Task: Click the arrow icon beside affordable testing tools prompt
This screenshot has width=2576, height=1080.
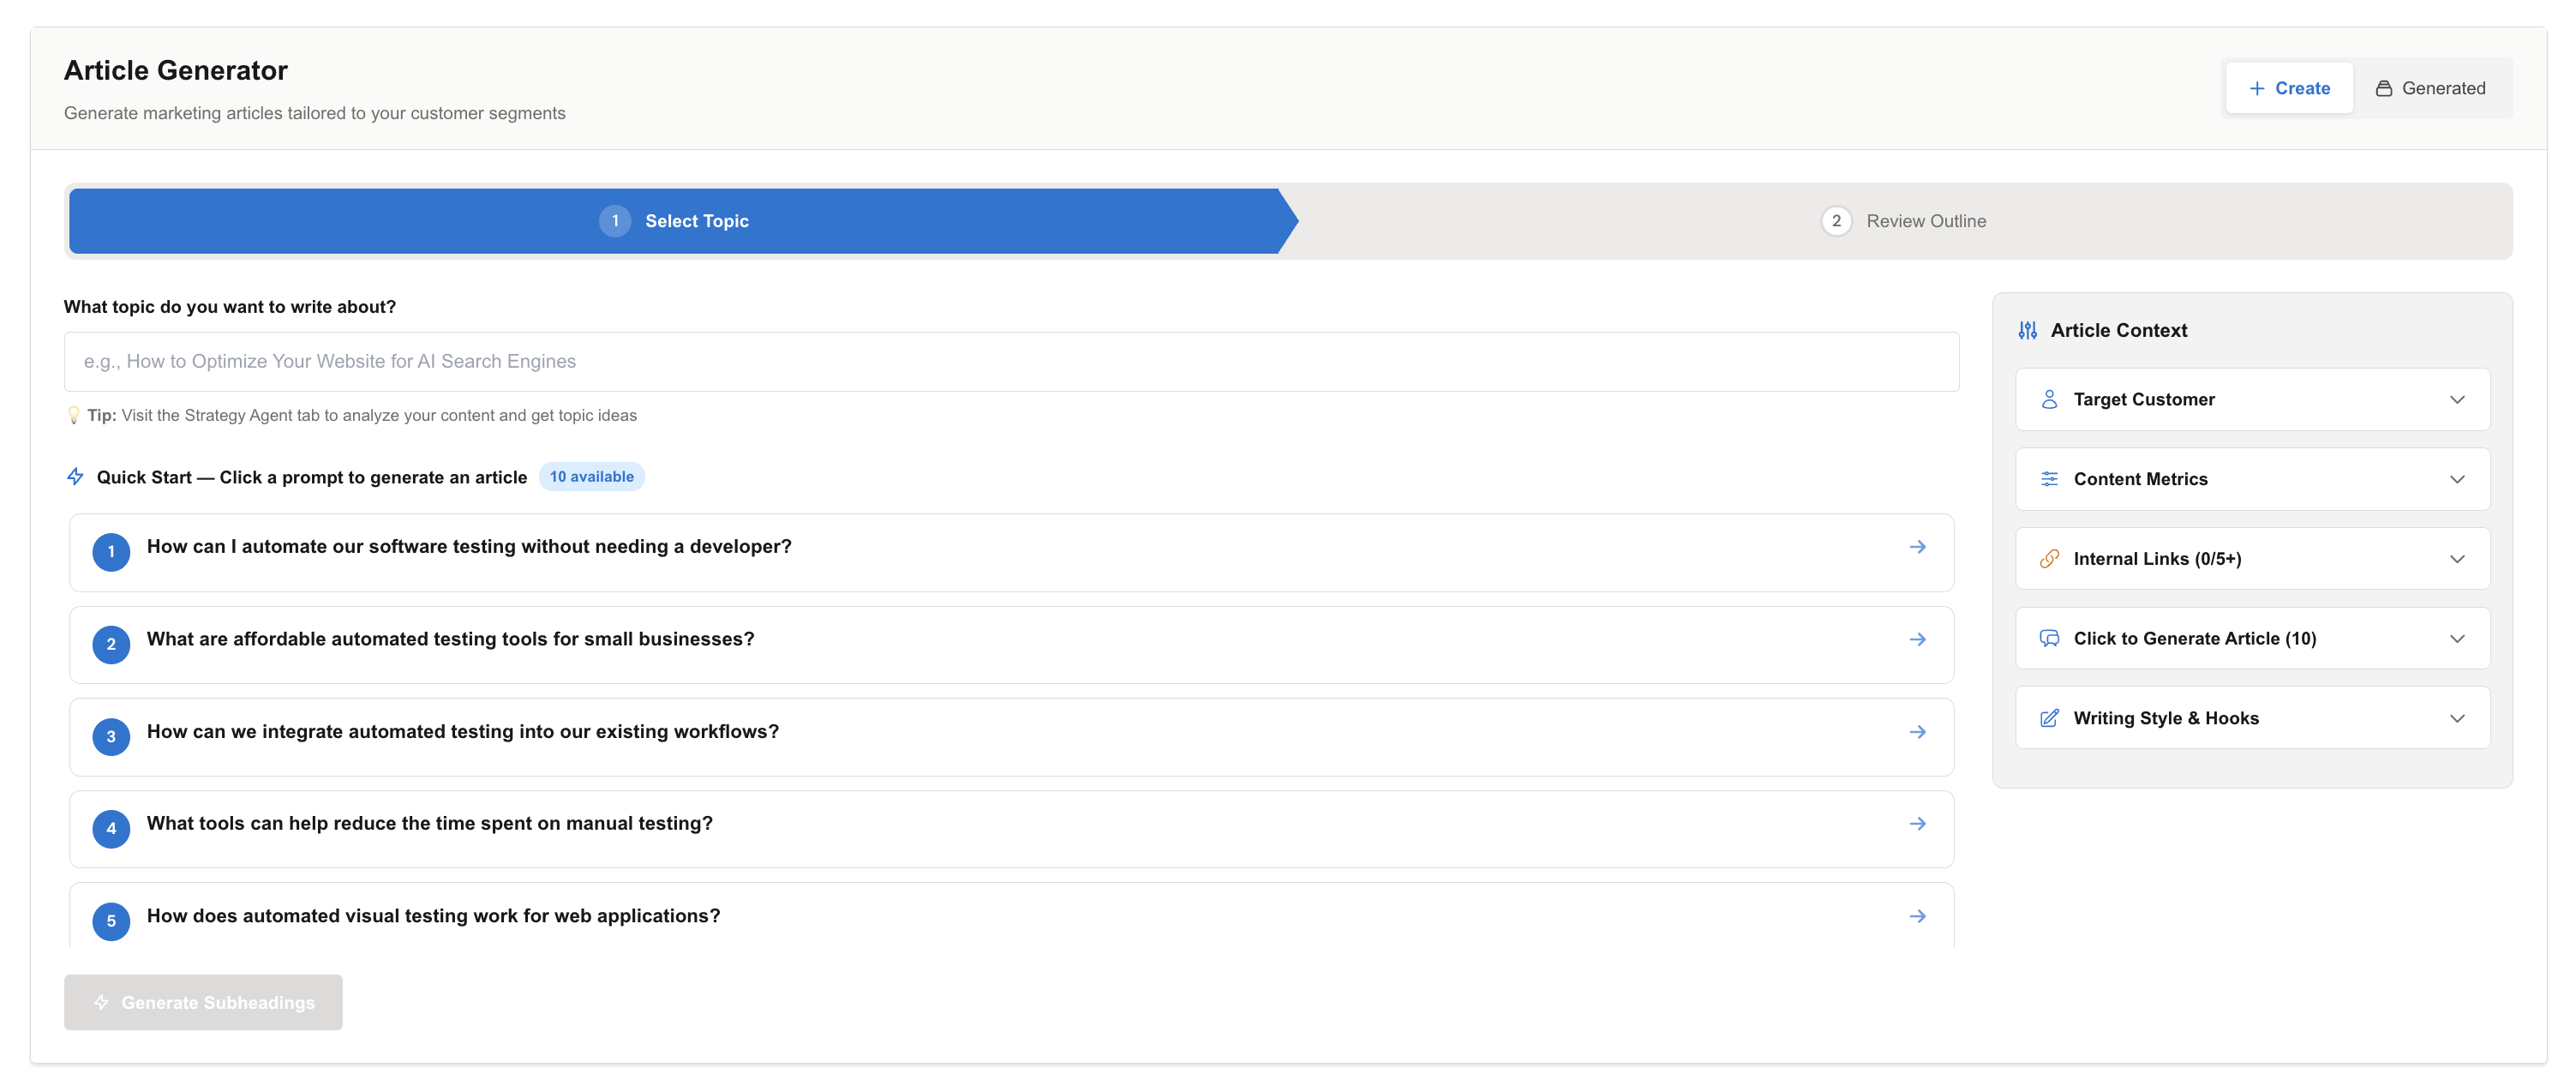Action: (1917, 639)
